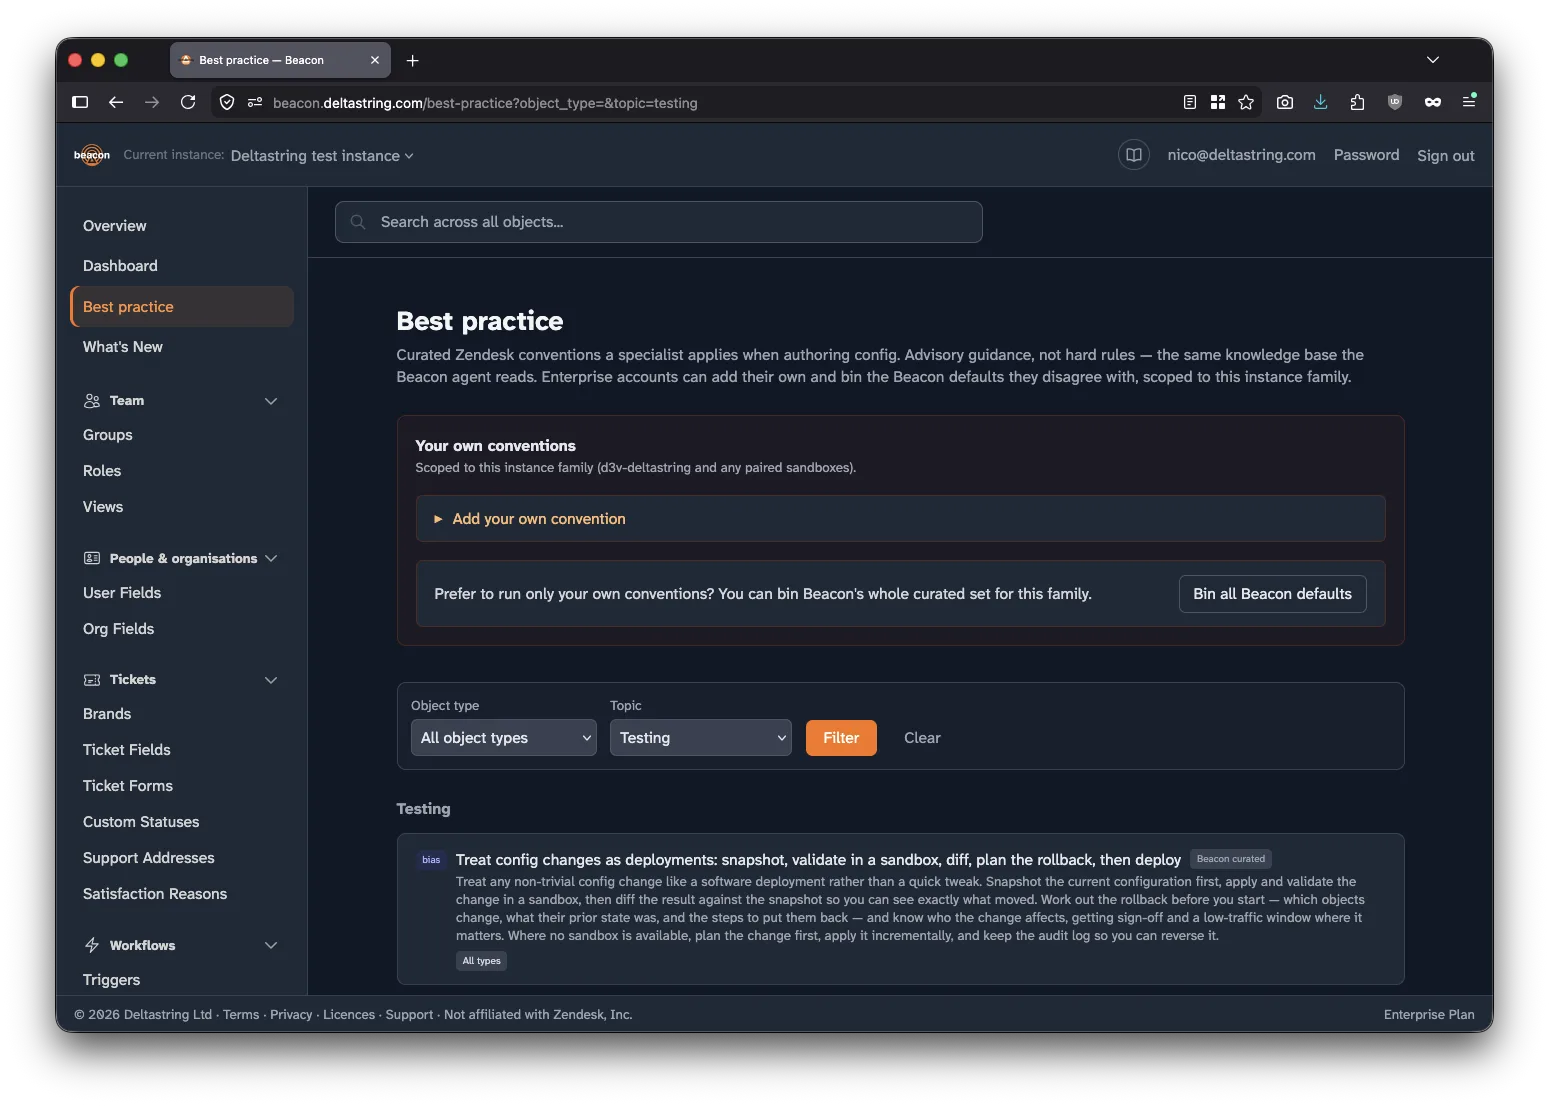Open Views in the sidebar
The height and width of the screenshot is (1106, 1549).
point(103,507)
